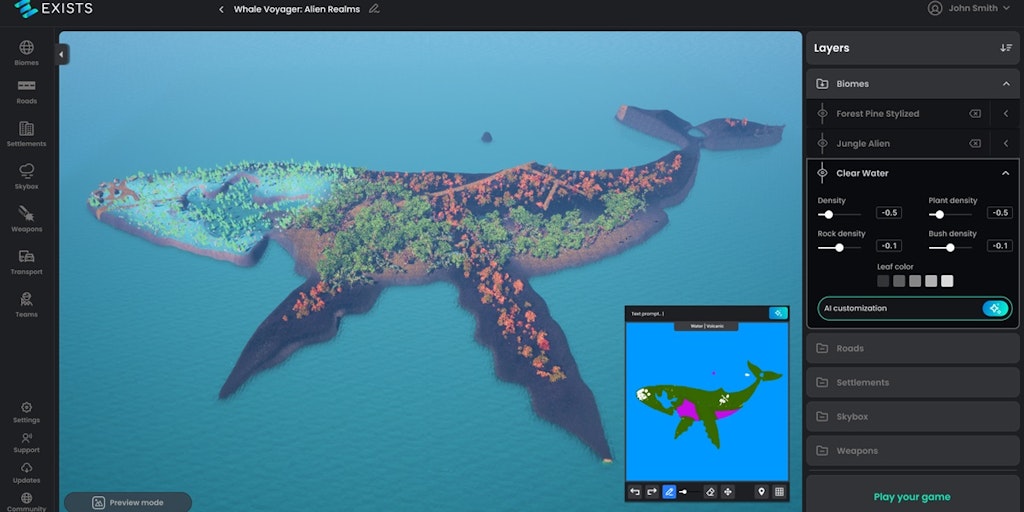Toggle Preview mode
The width and height of the screenshot is (1024, 512).
point(128,502)
